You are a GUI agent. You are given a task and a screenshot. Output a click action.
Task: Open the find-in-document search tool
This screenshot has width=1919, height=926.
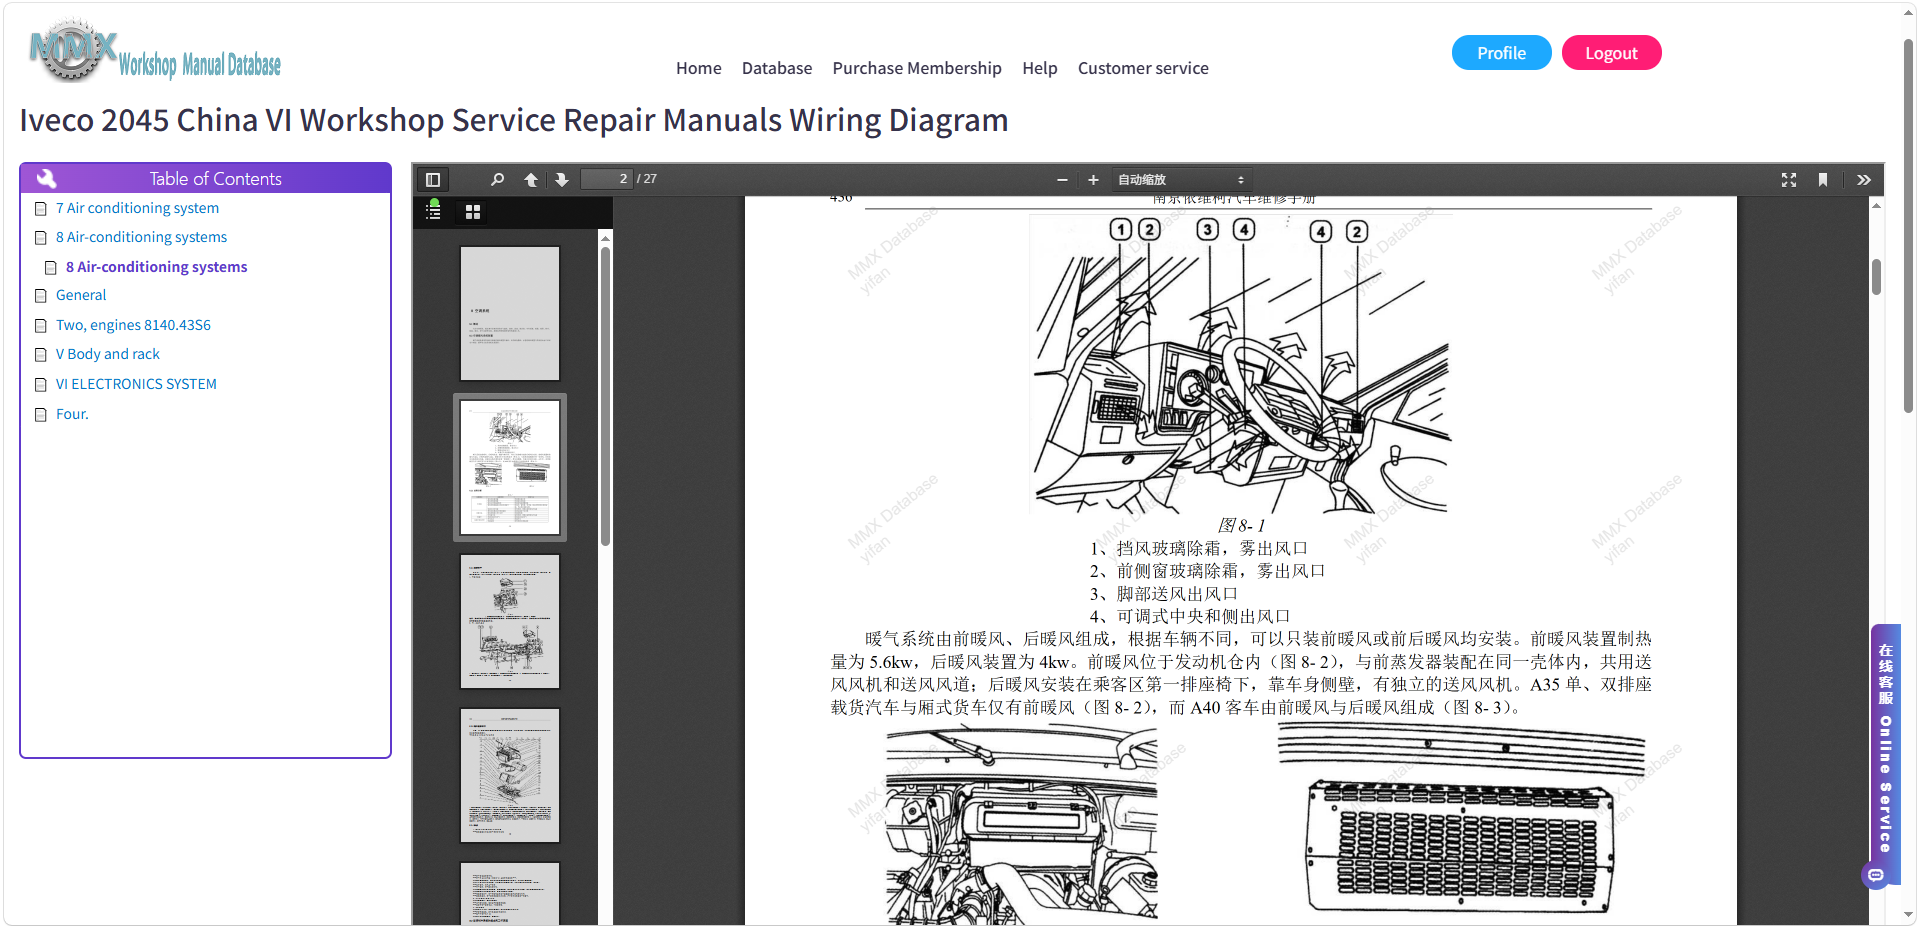point(497,180)
